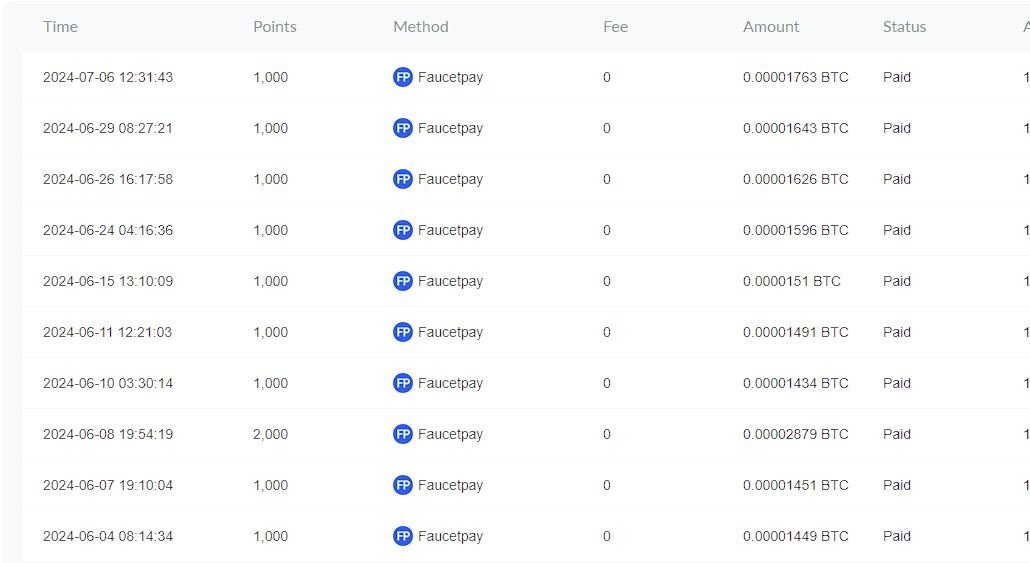The image size is (1030, 563).
Task: Click the Points column header
Action: coord(275,27)
